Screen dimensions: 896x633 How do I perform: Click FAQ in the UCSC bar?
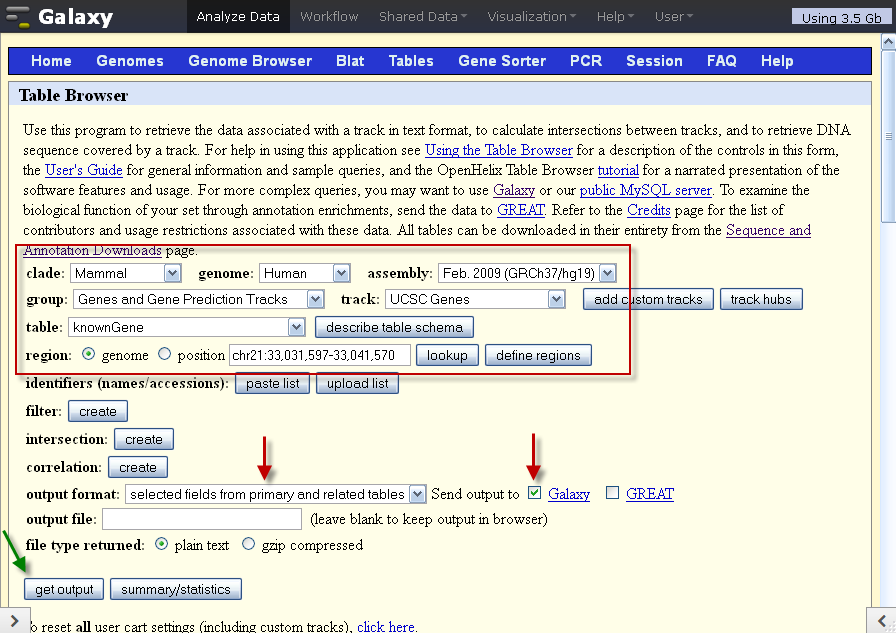pos(722,61)
